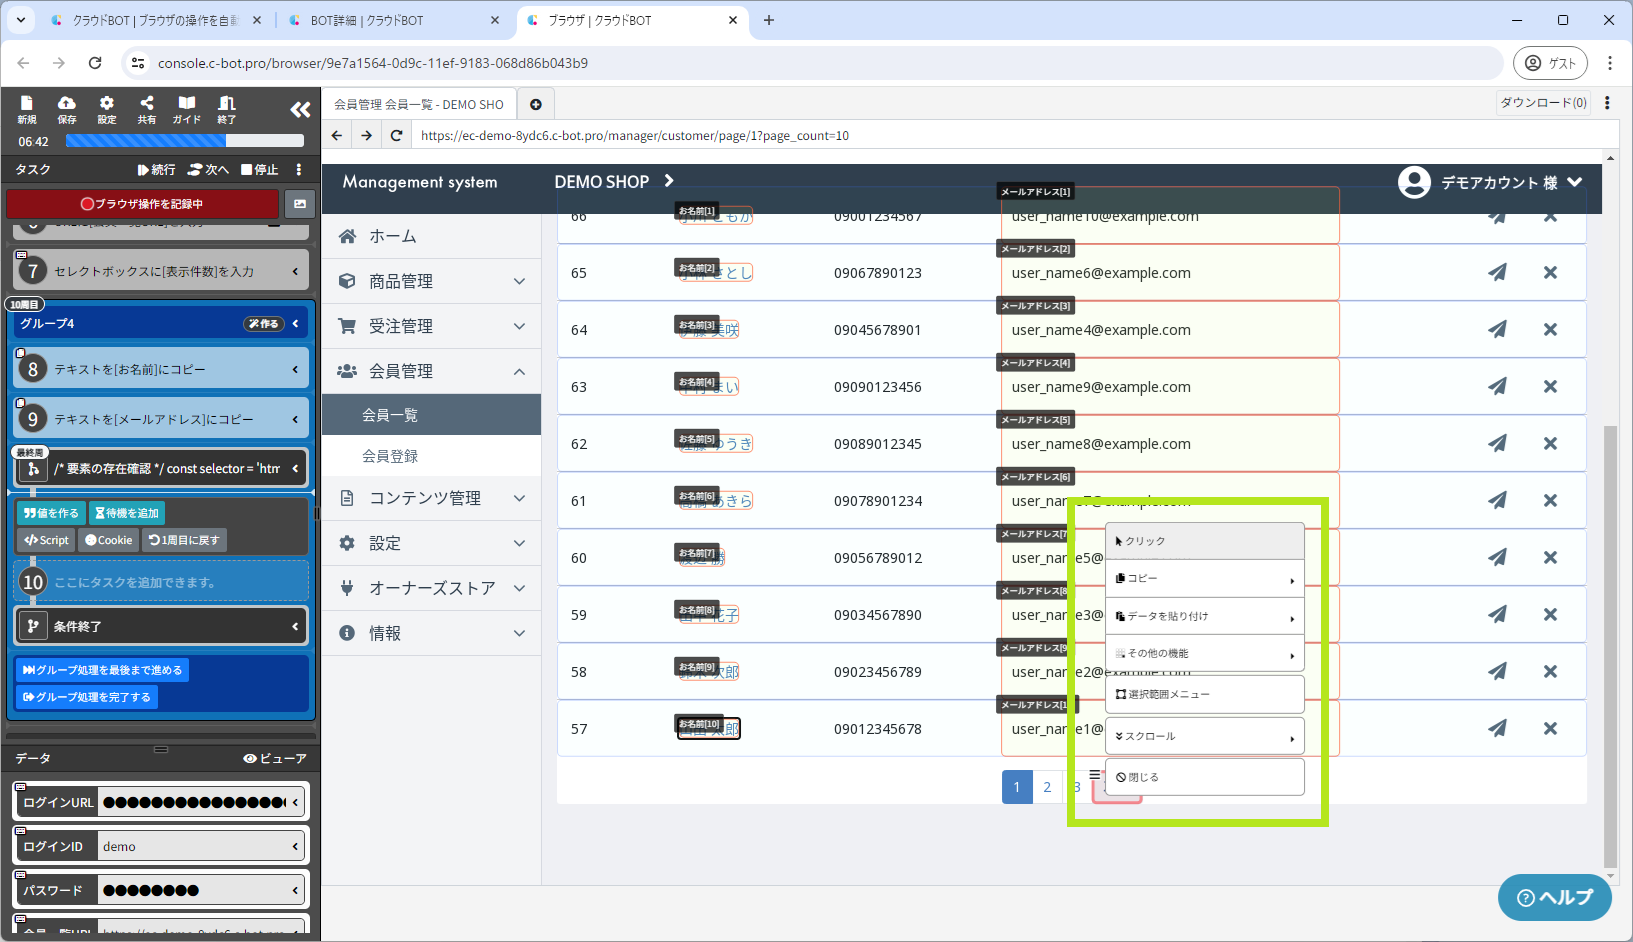This screenshot has height=942, width=1633.
Task: Choose データを貼り付け in context menu
Action: coord(1205,616)
